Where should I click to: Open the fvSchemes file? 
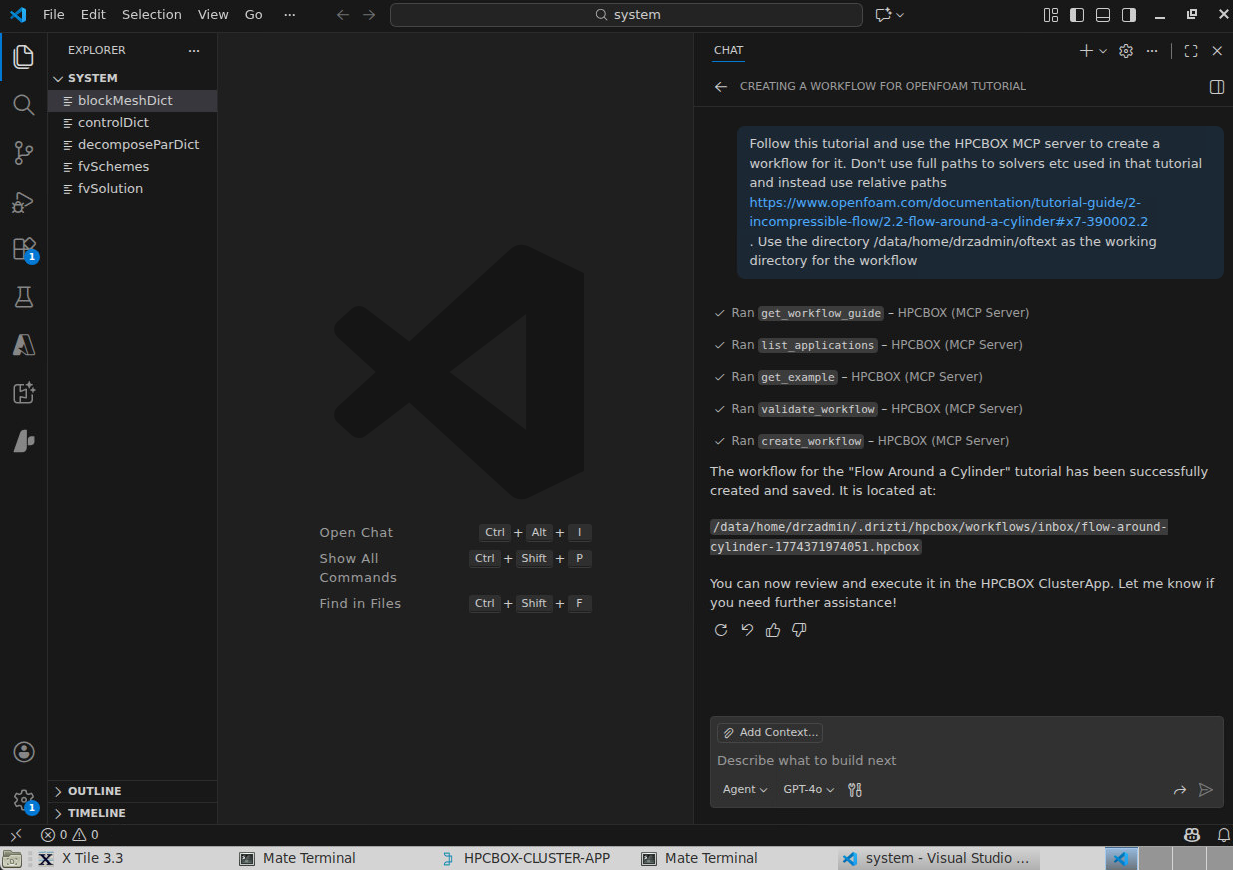click(132, 167)
